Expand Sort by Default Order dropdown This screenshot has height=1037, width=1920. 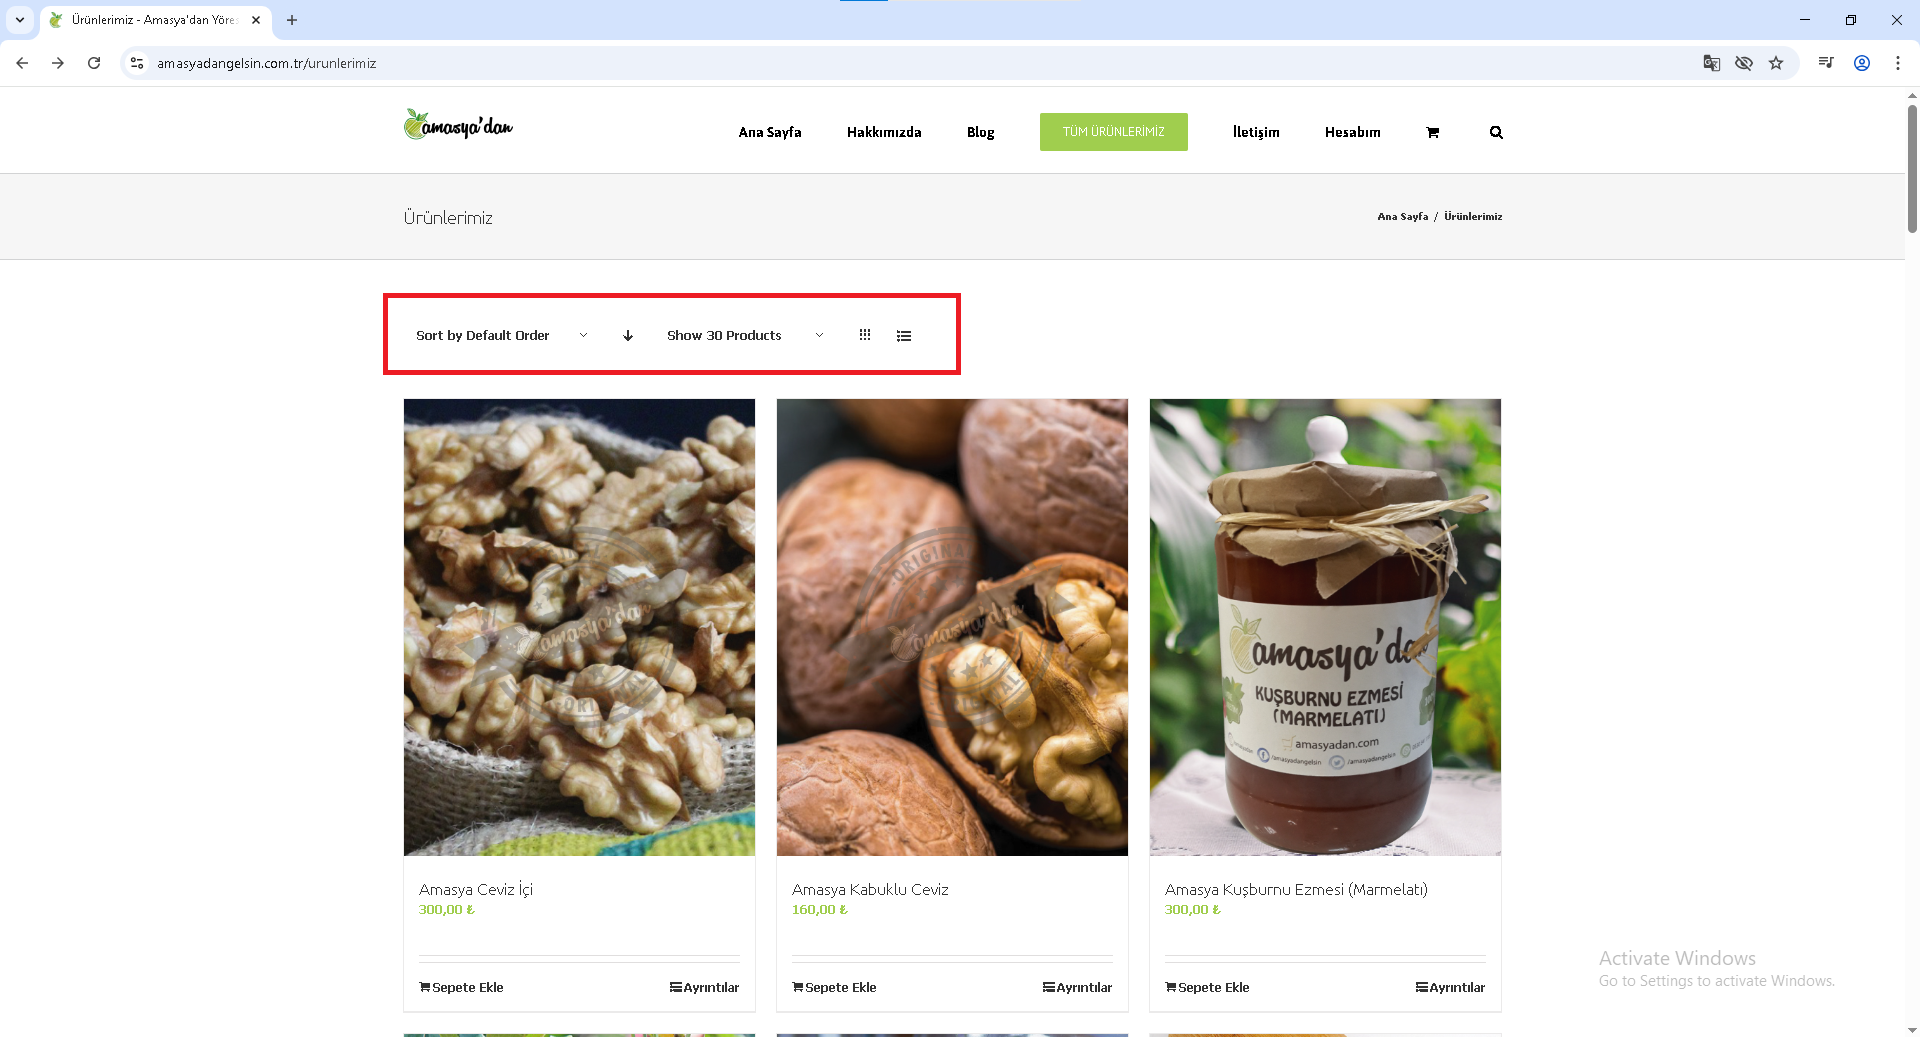pyautogui.click(x=502, y=336)
